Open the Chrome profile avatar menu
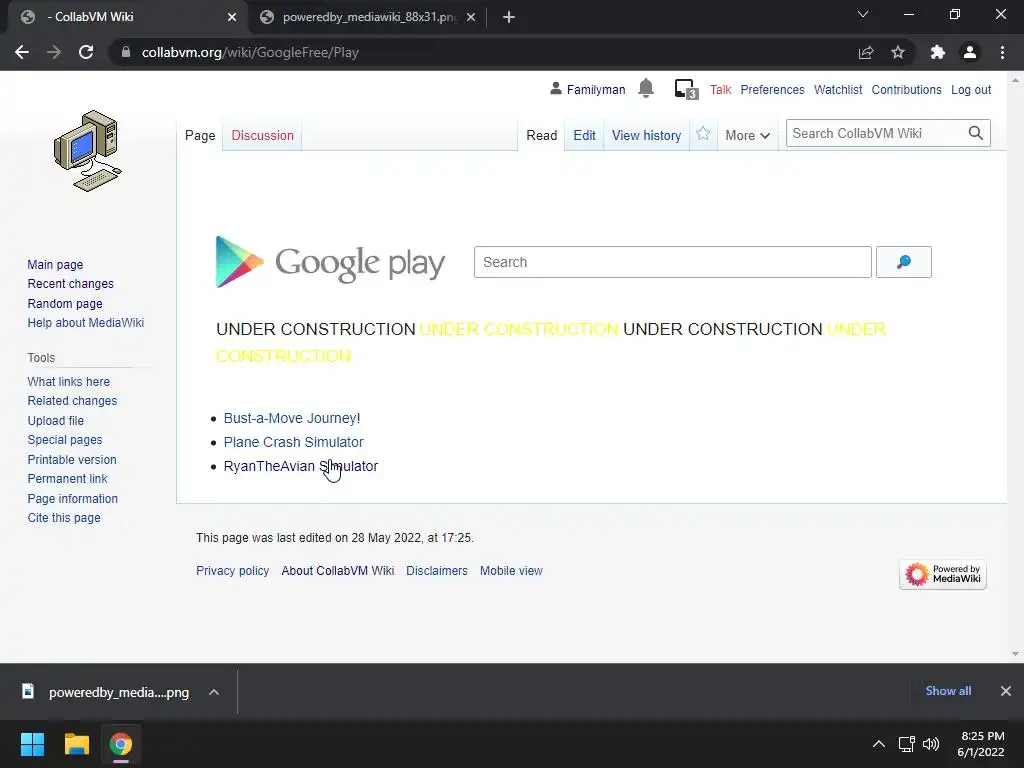Viewport: 1024px width, 768px height. [970, 52]
